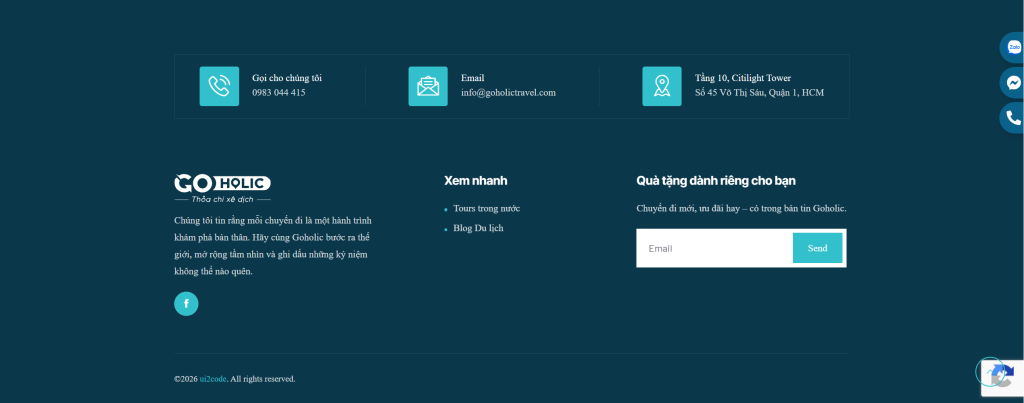
Task: Follow the ui2code link in the copyright line
Action: (x=212, y=379)
